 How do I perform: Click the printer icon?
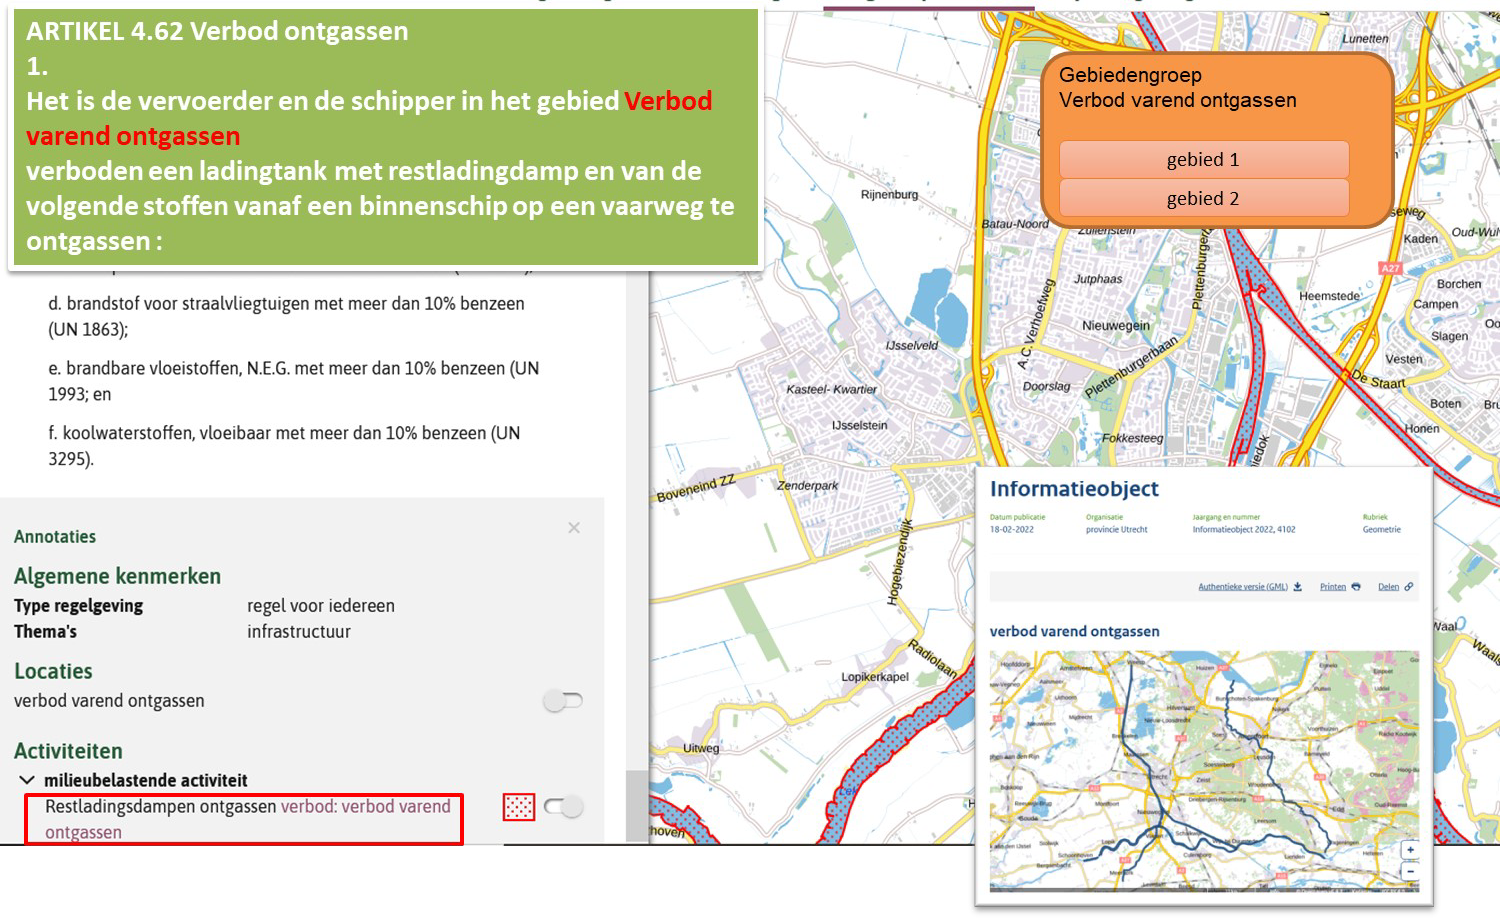[x=1356, y=587]
